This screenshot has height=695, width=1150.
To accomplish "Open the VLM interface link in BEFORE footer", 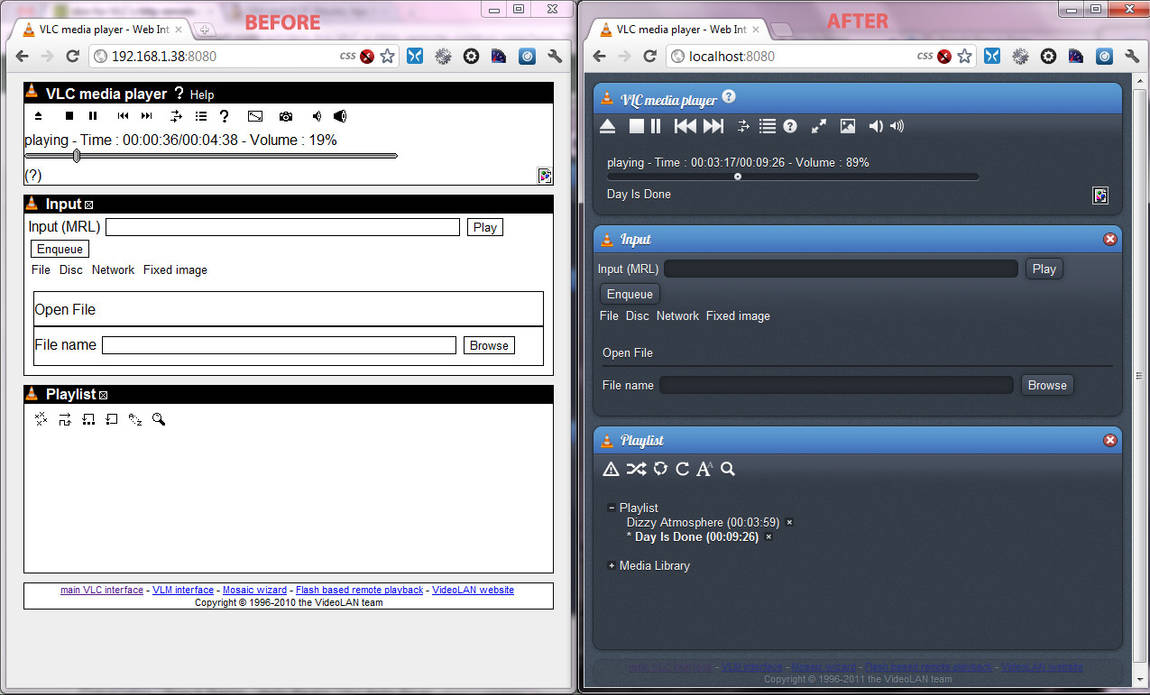I will click(x=183, y=590).
